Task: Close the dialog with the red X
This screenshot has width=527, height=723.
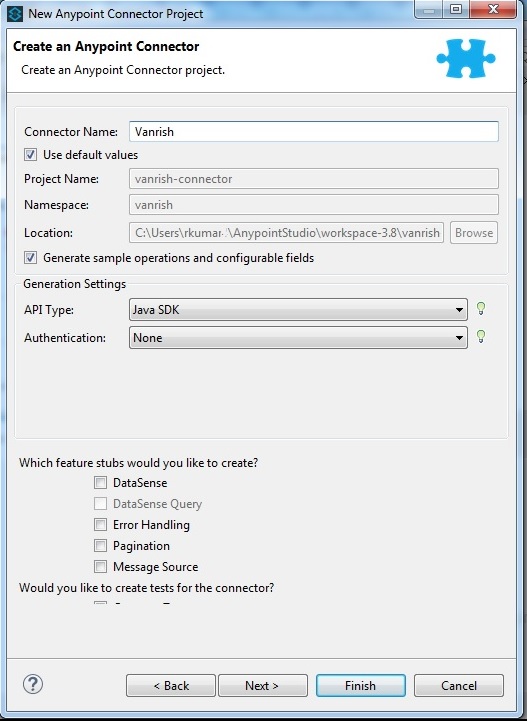Action: point(493,10)
